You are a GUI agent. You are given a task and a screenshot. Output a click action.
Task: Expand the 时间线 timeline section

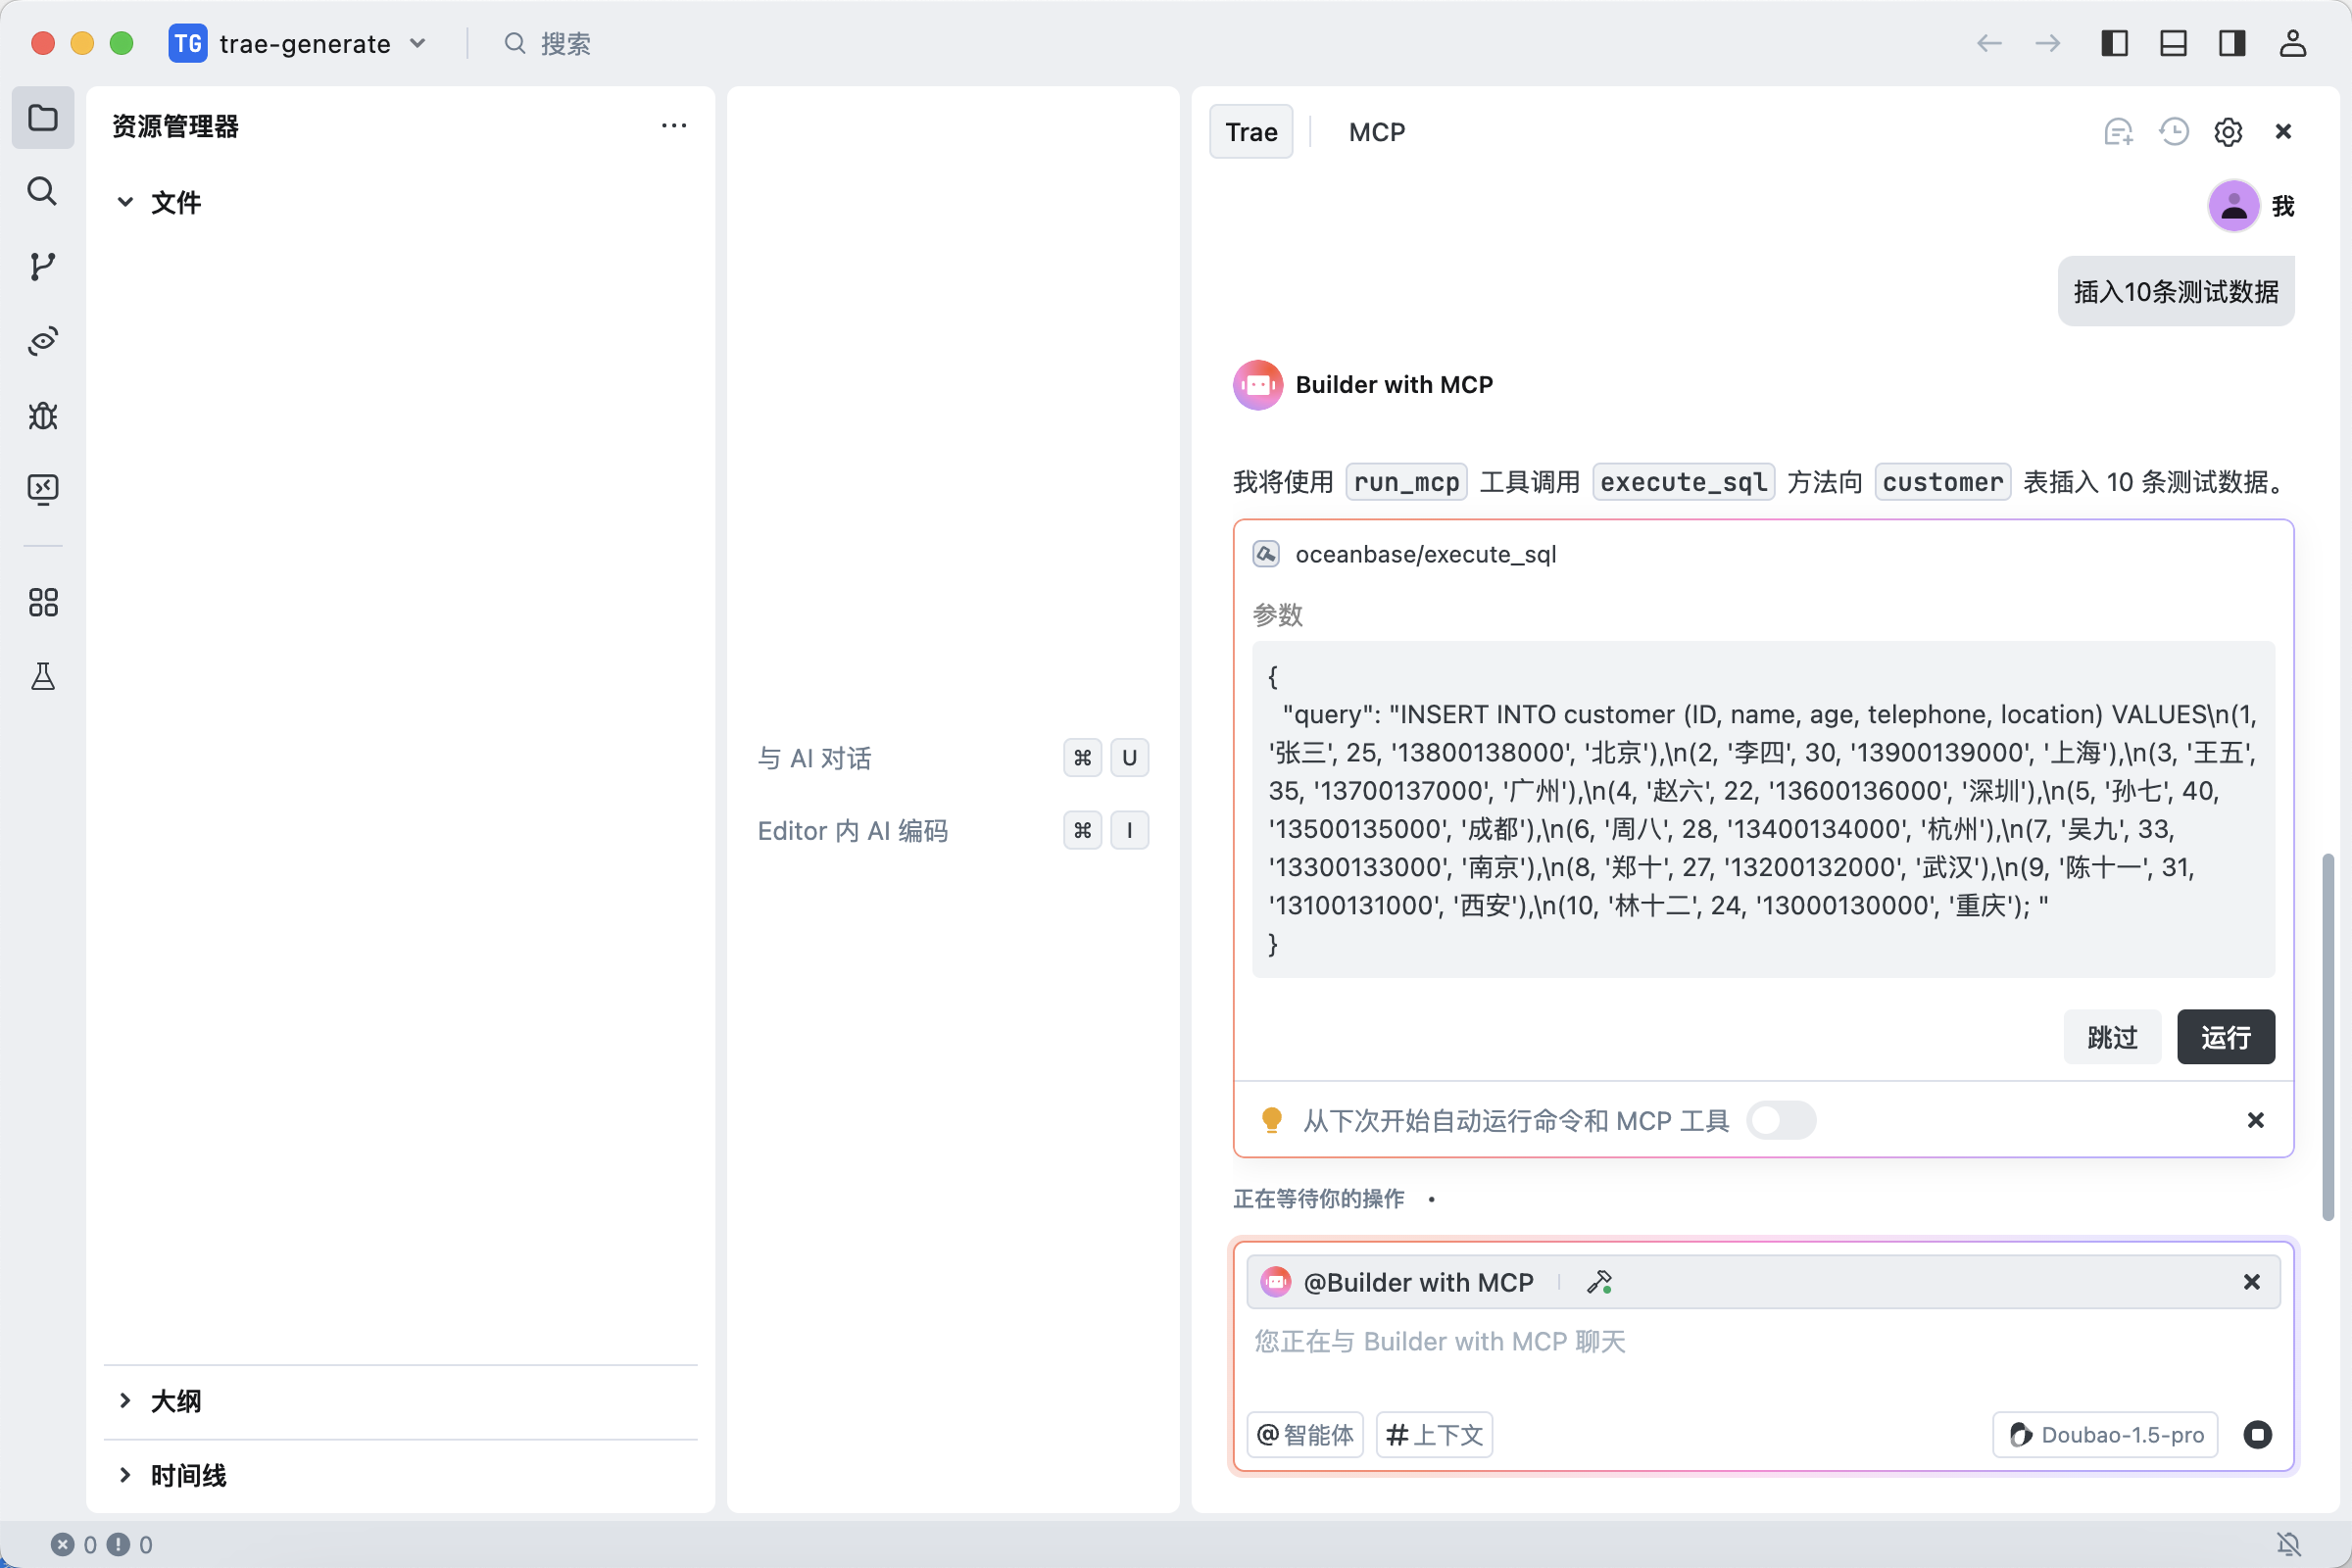pos(188,1475)
